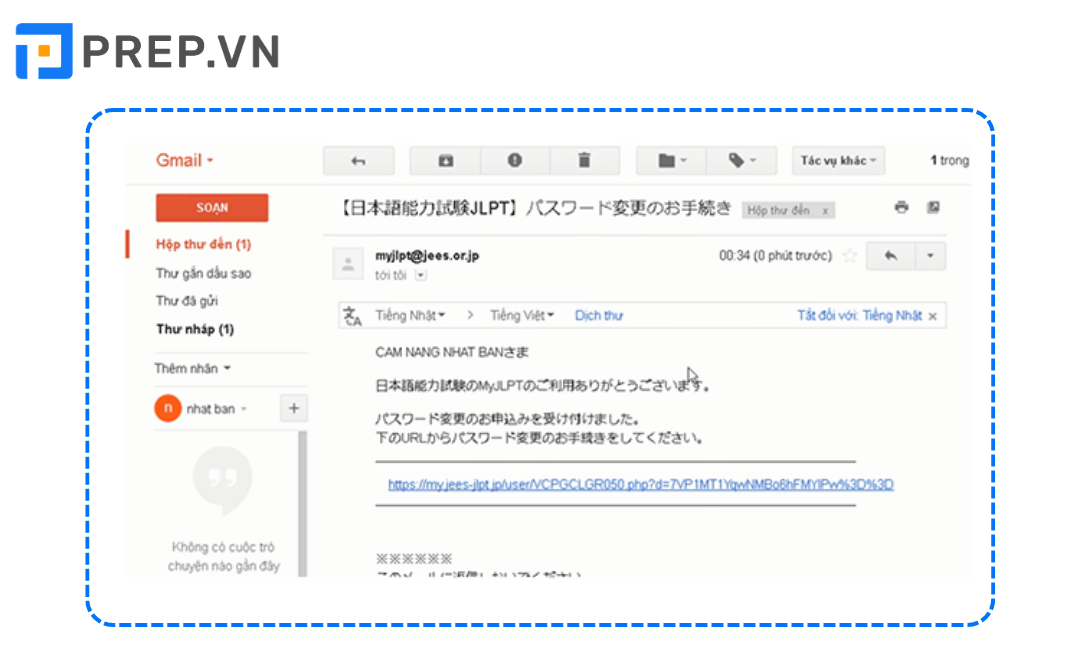This screenshot has width=1080, height=660.
Task: Open the Labels tag dropdown
Action: tap(742, 161)
